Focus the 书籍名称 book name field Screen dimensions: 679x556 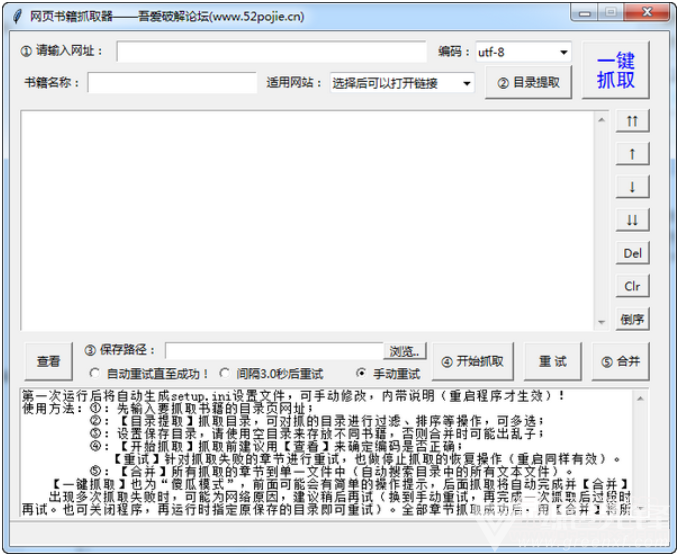[172, 83]
